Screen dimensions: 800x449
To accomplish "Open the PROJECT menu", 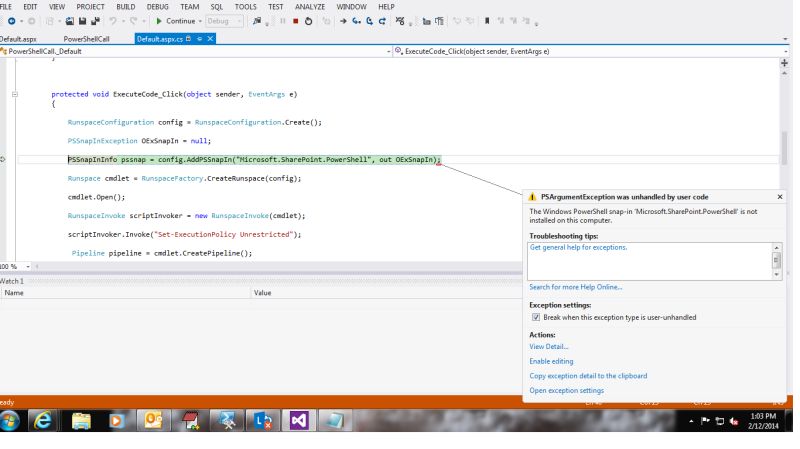I will [x=90, y=7].
